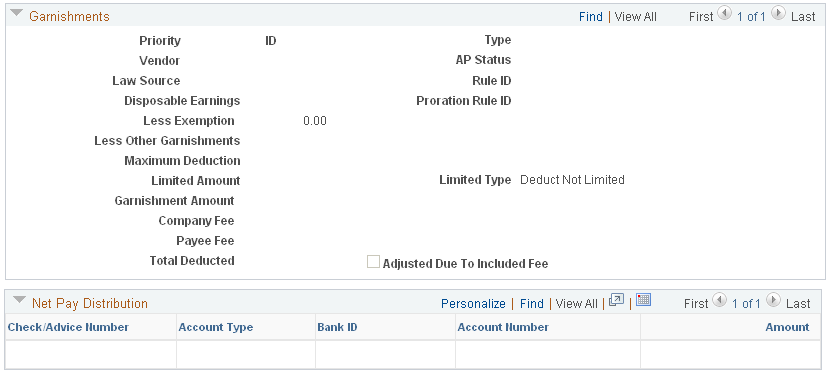Click the Limited Type label
The height and width of the screenshot is (372, 828).
click(475, 180)
